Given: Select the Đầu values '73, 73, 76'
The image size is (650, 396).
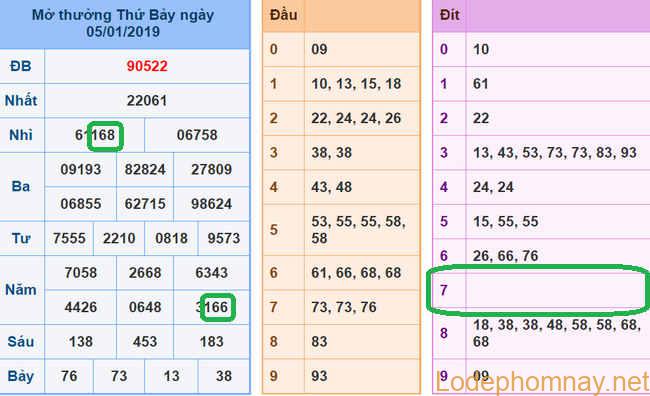Looking at the screenshot, I should (344, 307).
